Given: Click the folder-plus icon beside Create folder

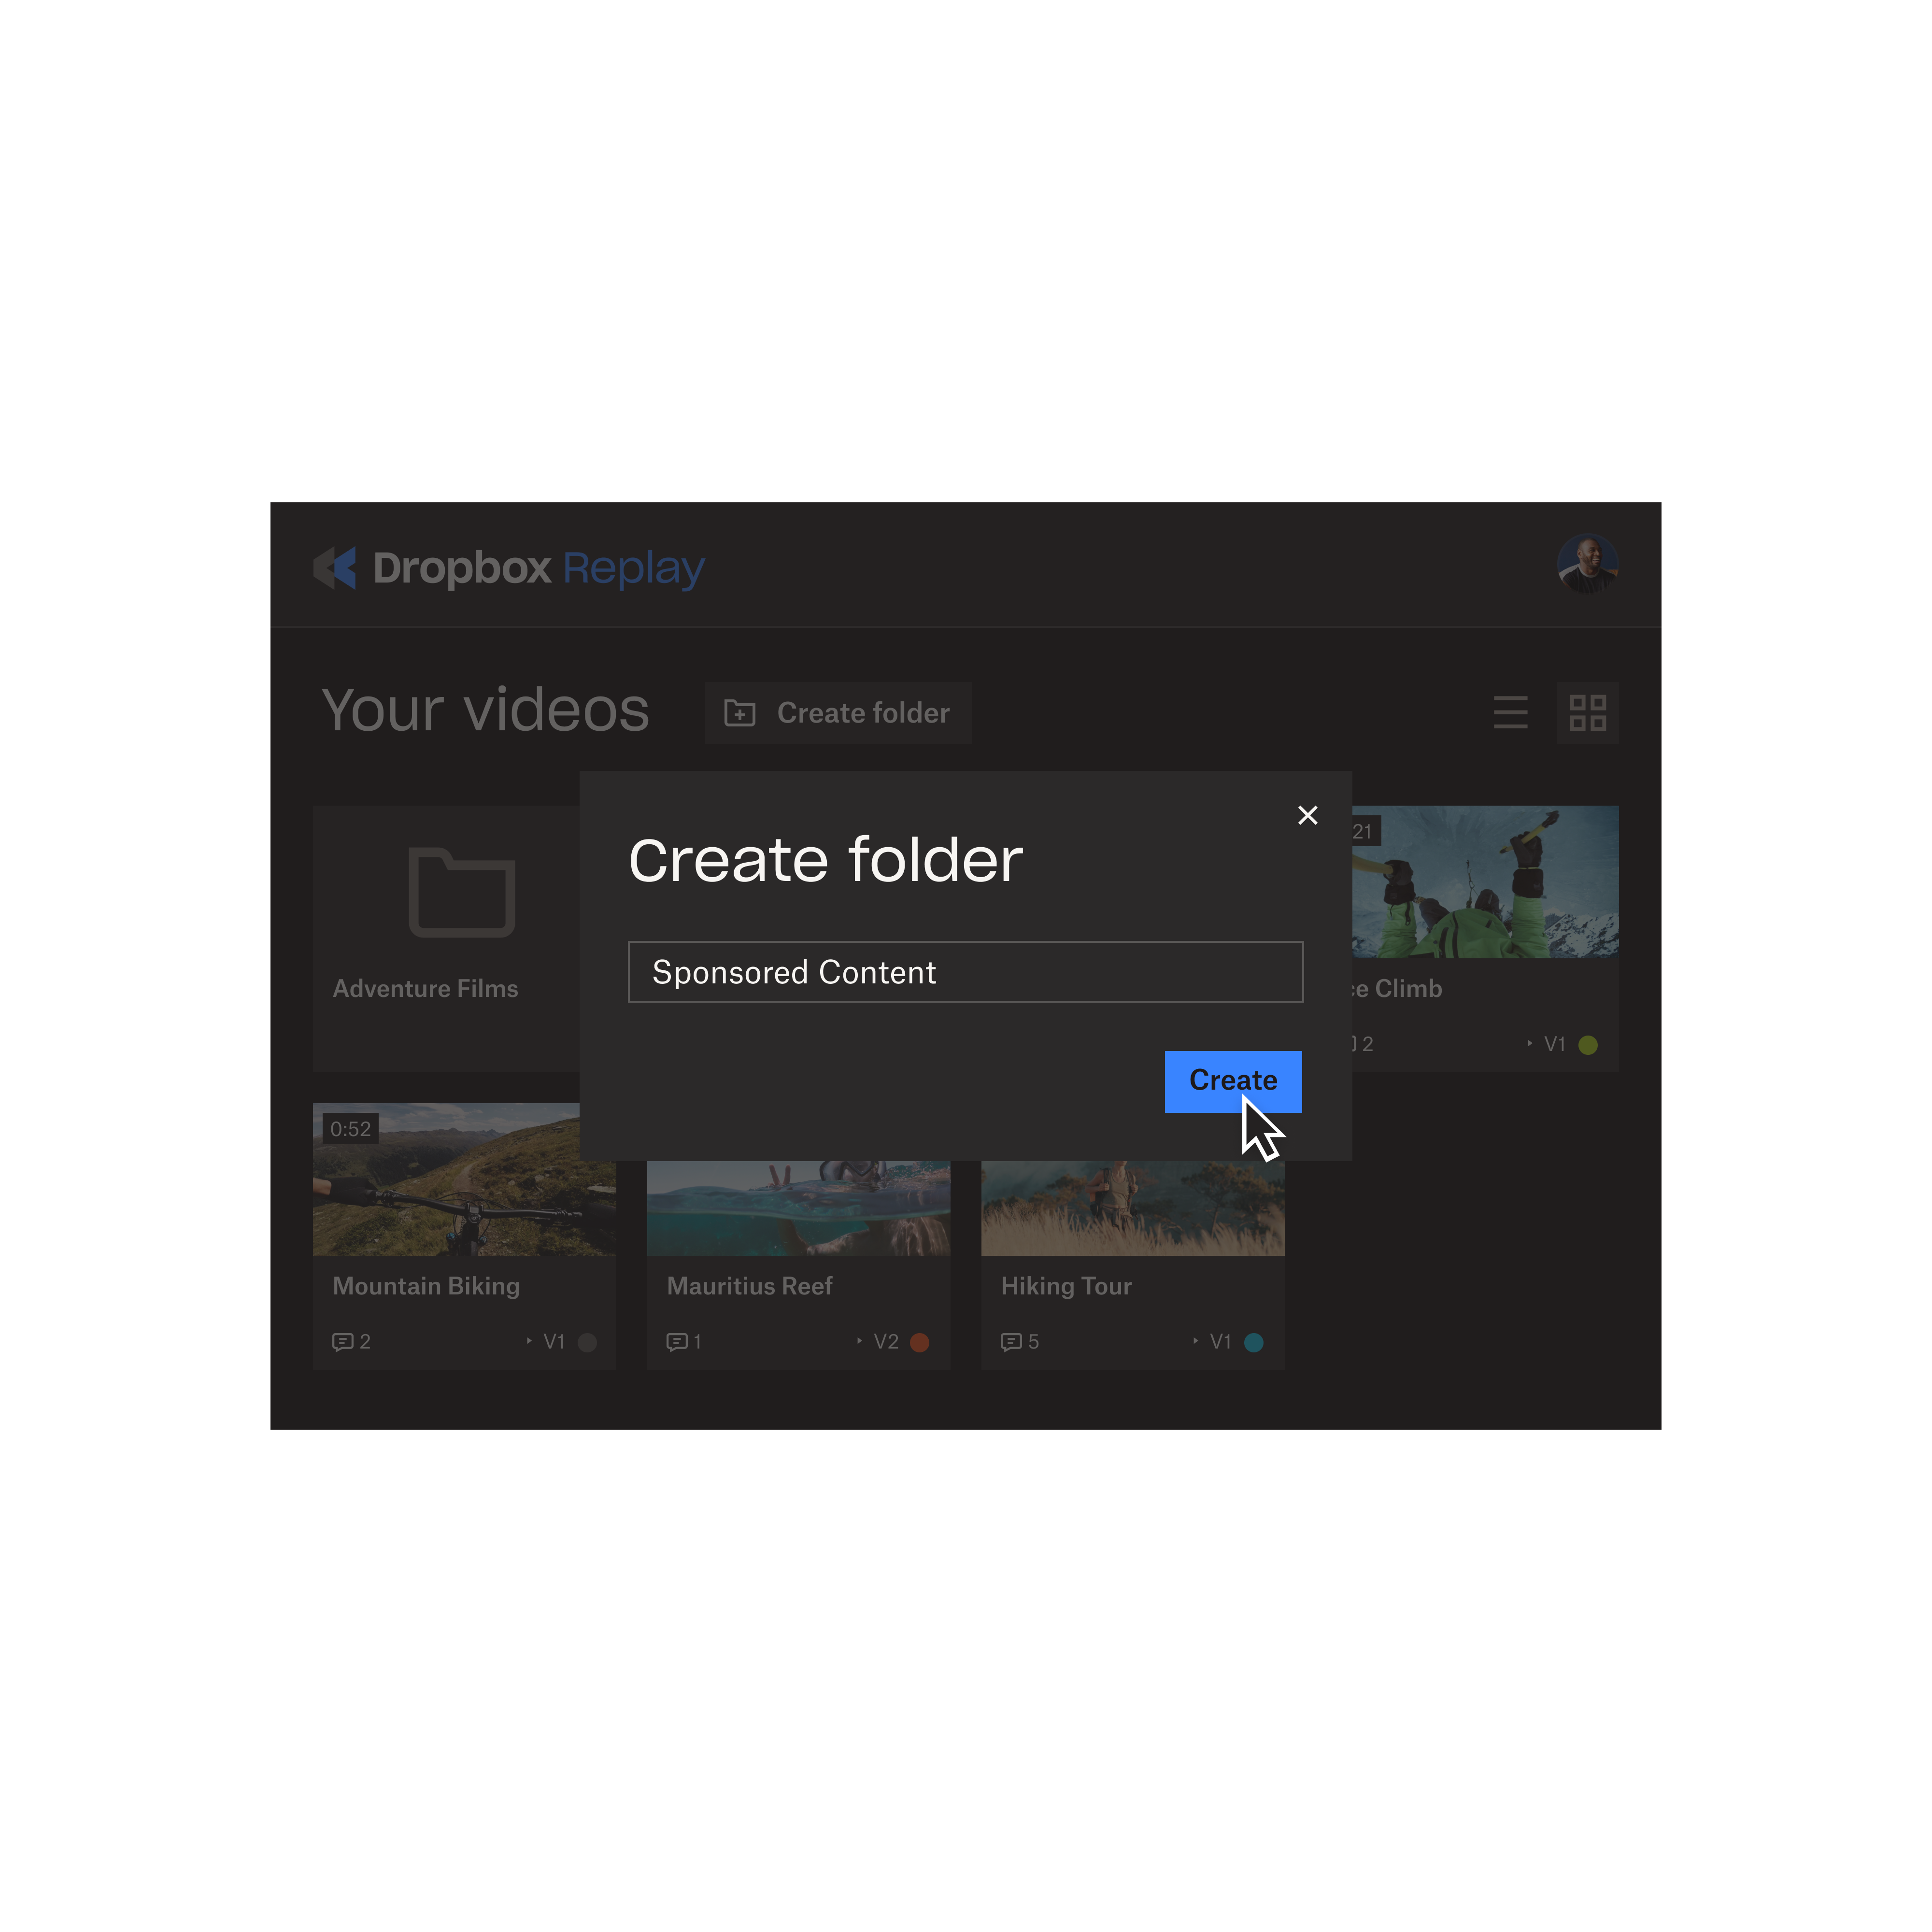Looking at the screenshot, I should [740, 712].
